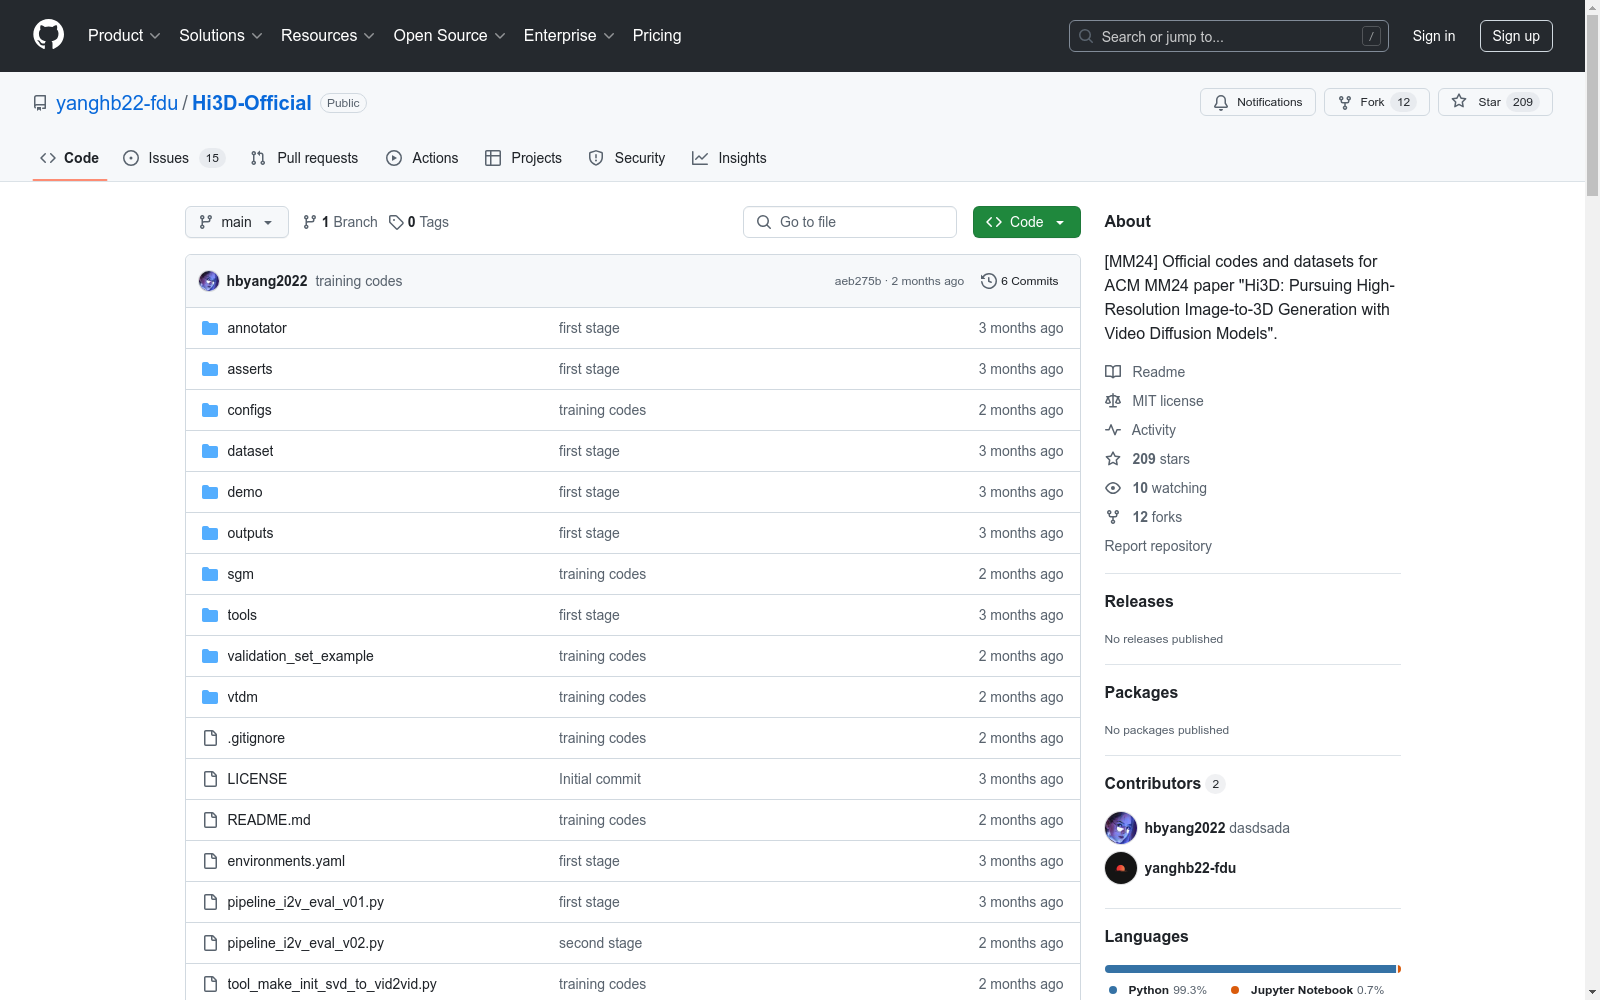The height and width of the screenshot is (1000, 1600).
Task: Click the GitHub logo icon
Action: coord(48,35)
